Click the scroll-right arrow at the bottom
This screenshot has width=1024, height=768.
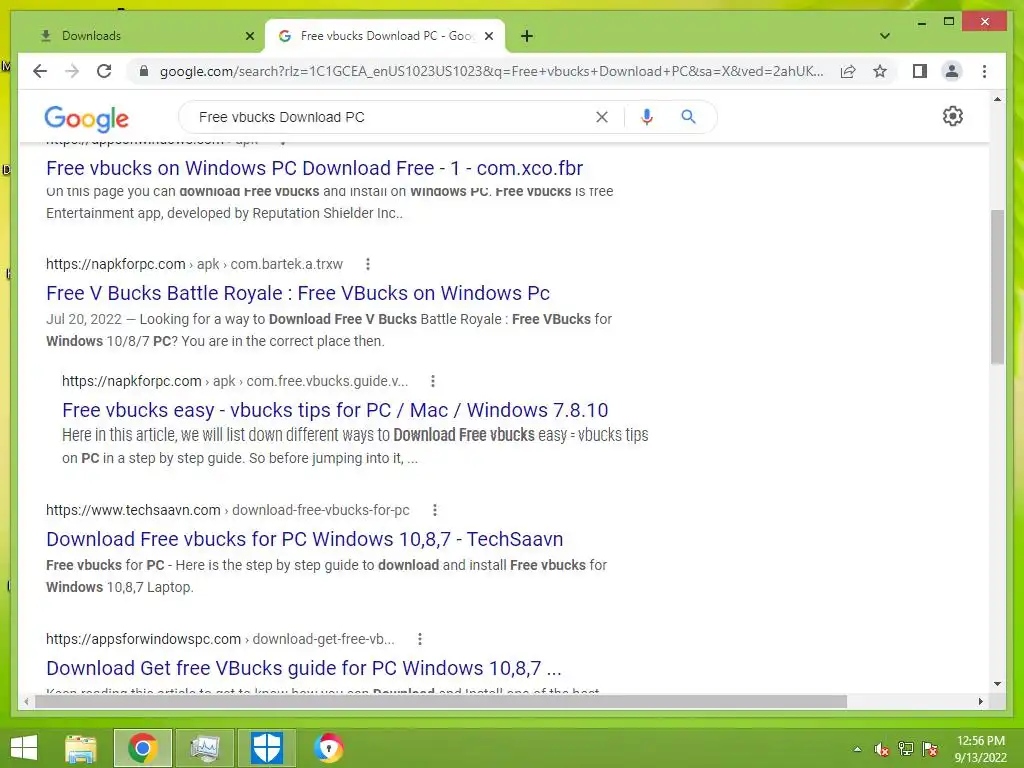point(980,701)
